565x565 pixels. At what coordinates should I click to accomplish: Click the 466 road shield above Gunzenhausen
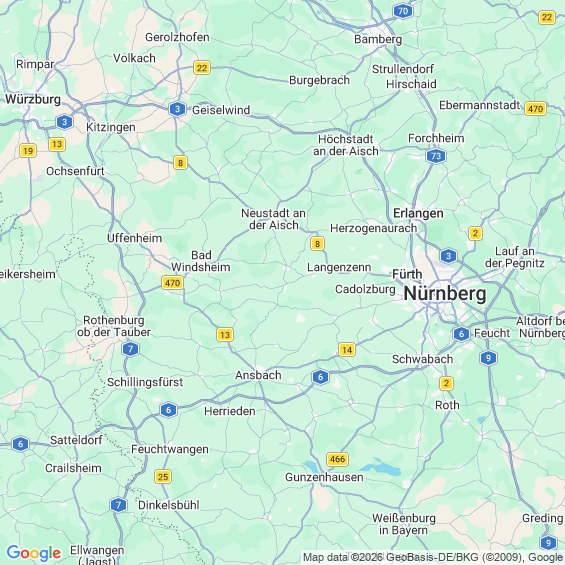coord(337,459)
